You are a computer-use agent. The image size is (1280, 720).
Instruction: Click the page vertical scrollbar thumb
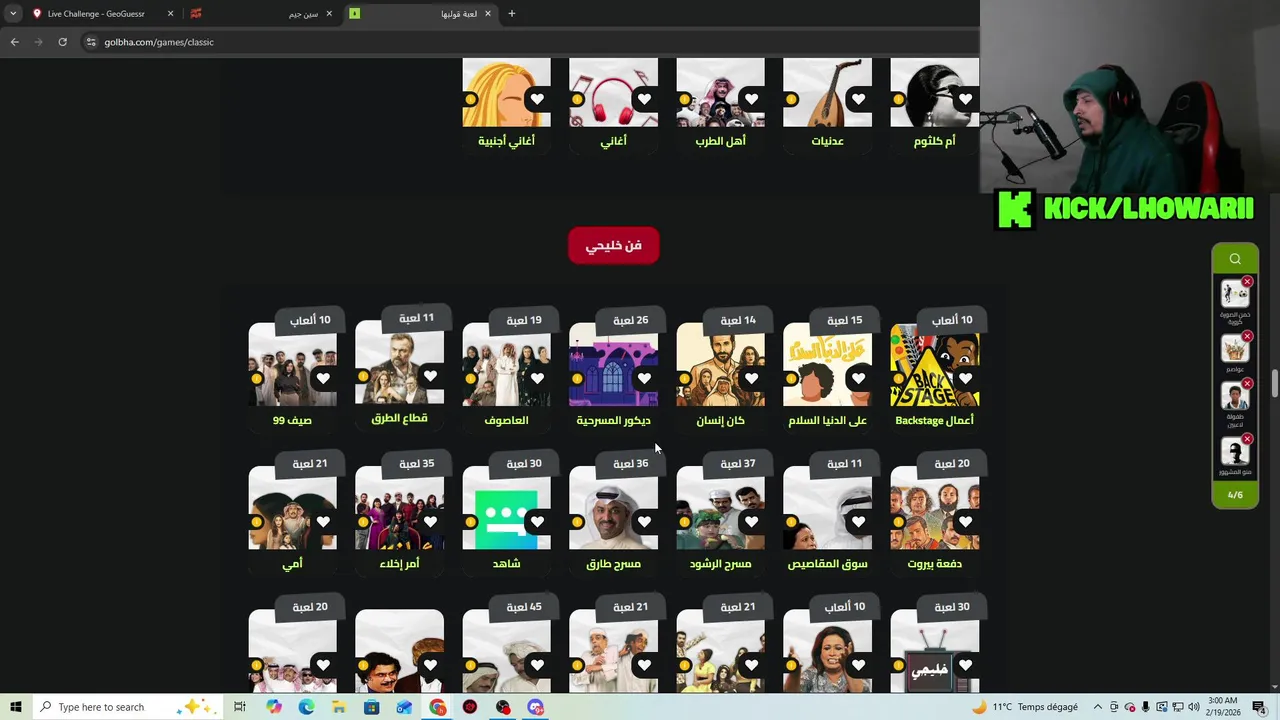(1274, 383)
